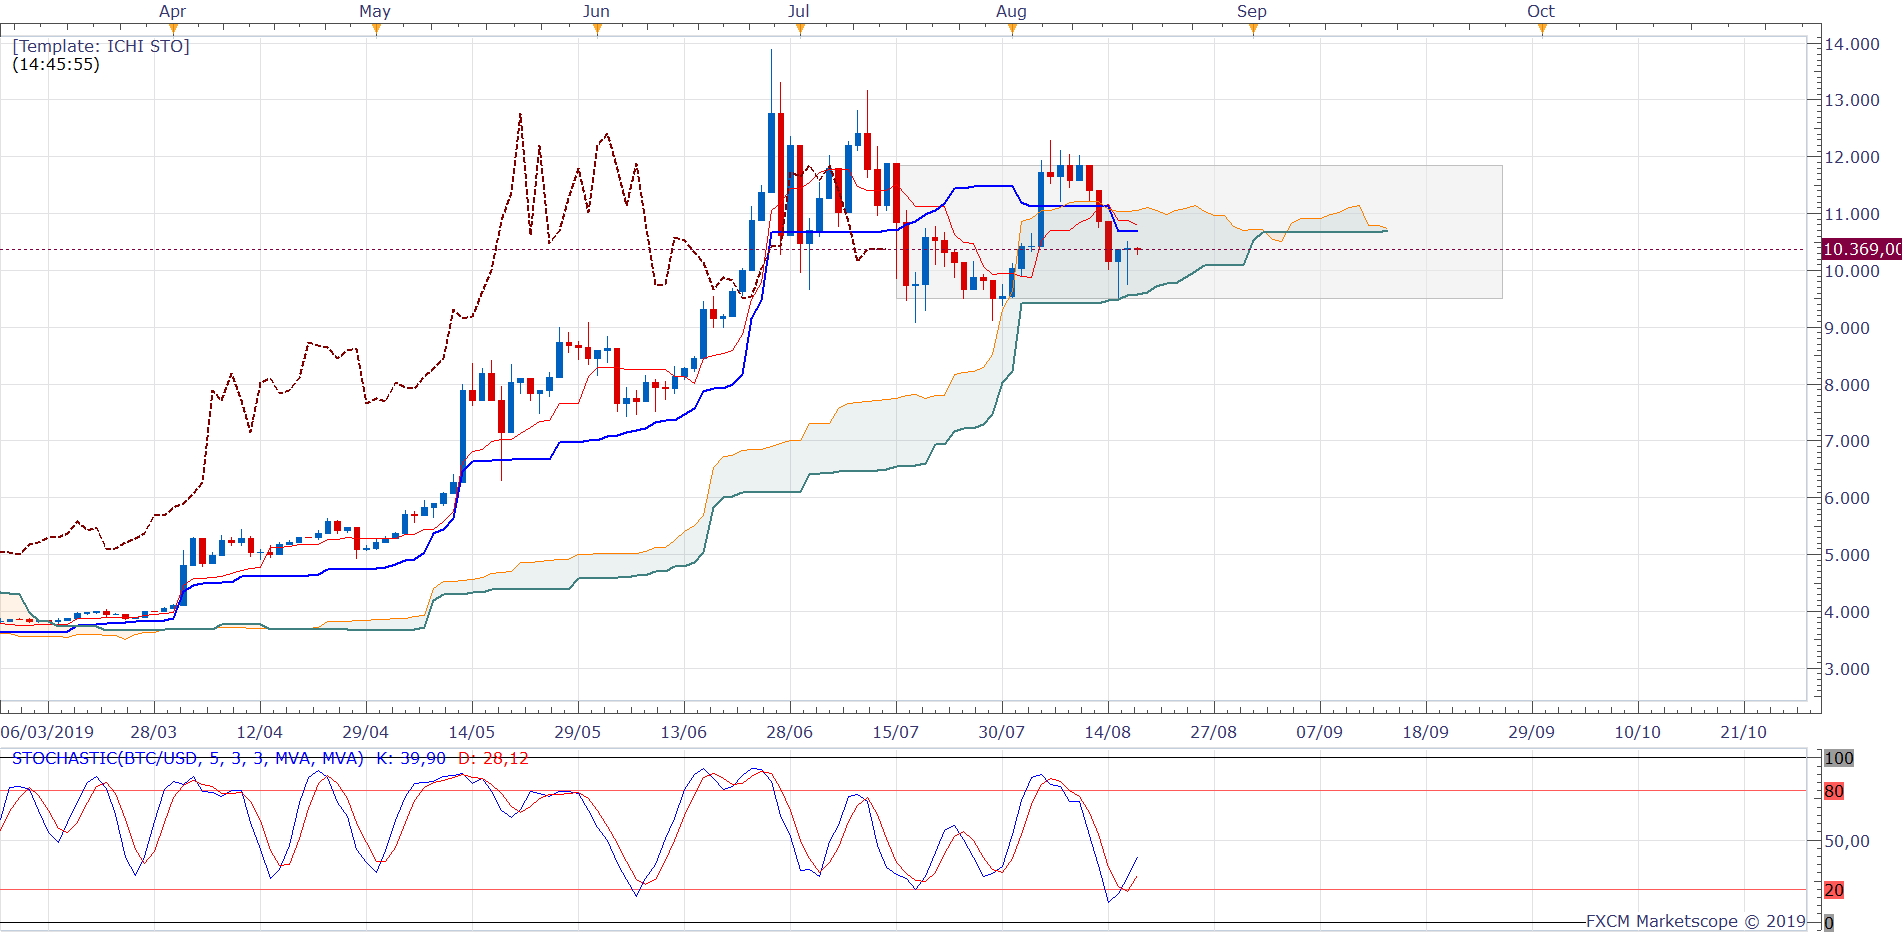Click the D: 28,12 stochastic value
Viewport: 1903px width, 932px height.
point(493,758)
